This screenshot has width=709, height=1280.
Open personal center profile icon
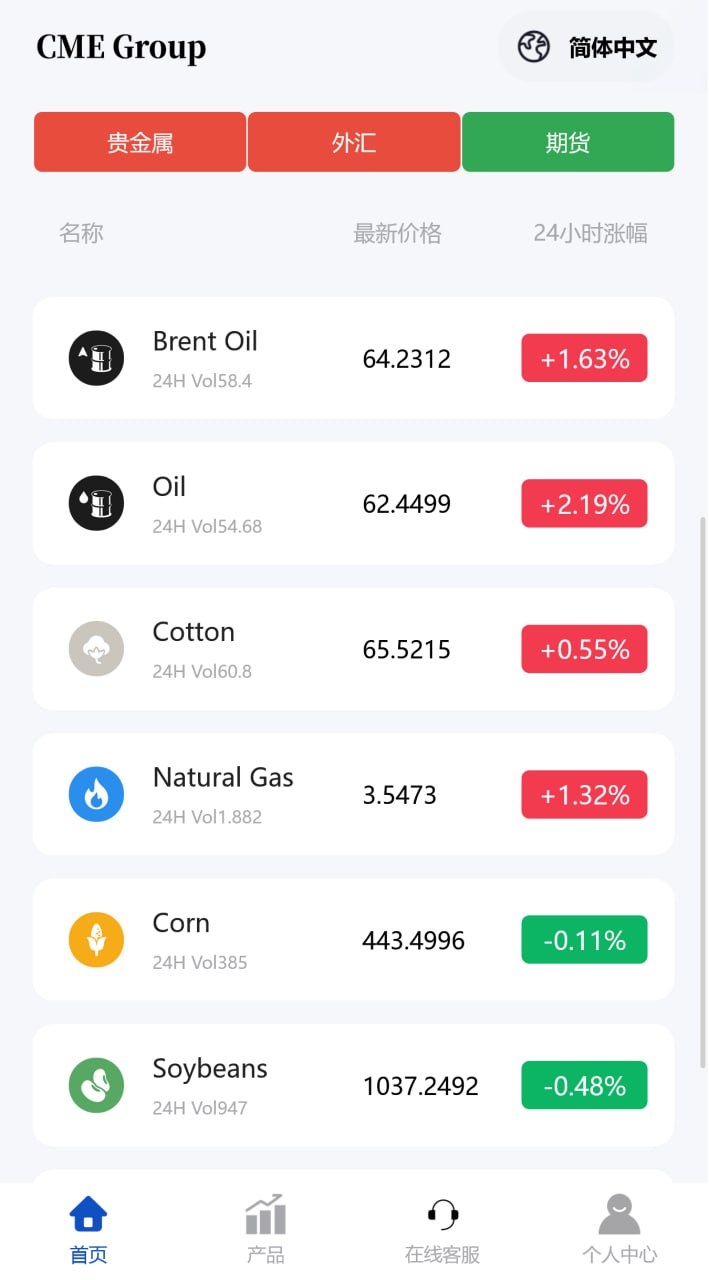[619, 1216]
